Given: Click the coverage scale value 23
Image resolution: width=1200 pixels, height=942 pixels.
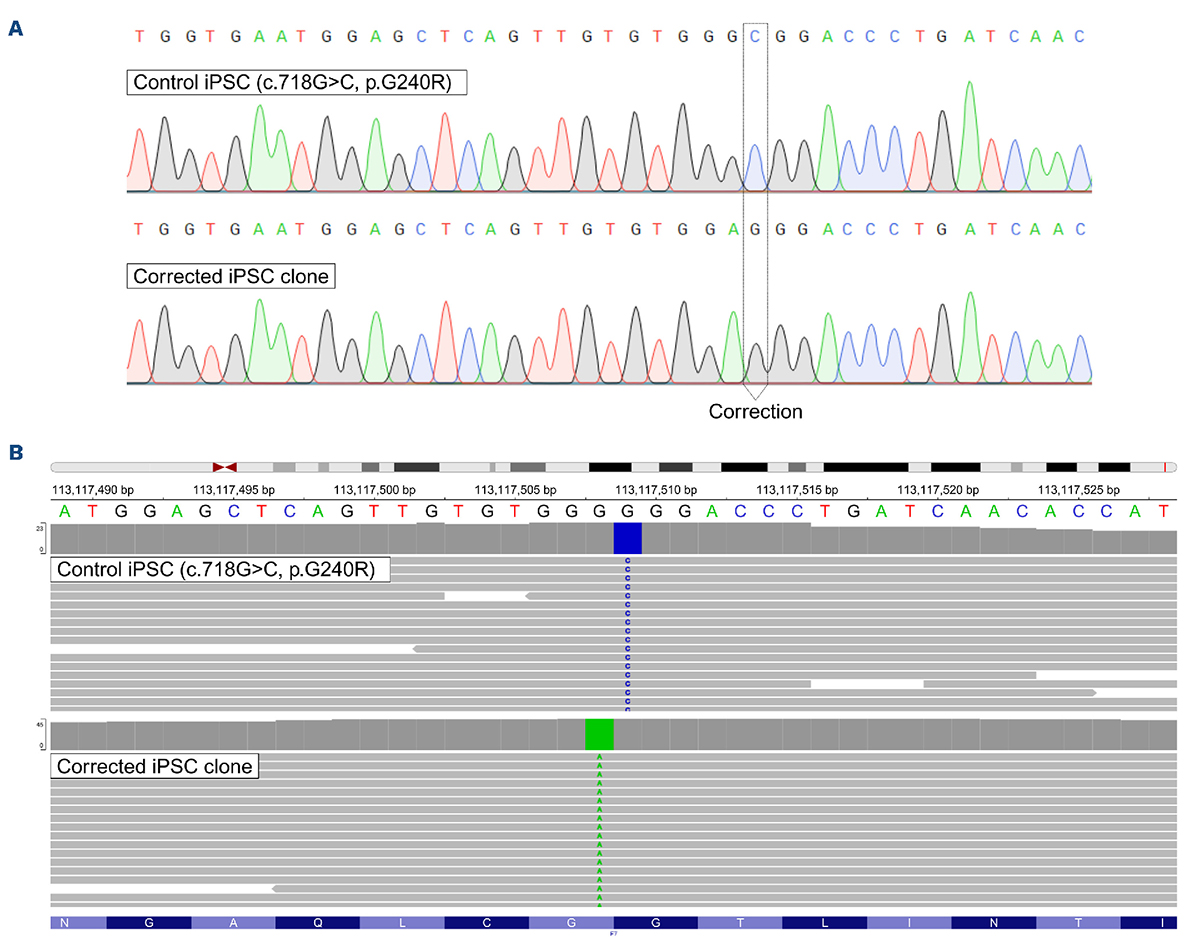Looking at the screenshot, I should 38,527.
